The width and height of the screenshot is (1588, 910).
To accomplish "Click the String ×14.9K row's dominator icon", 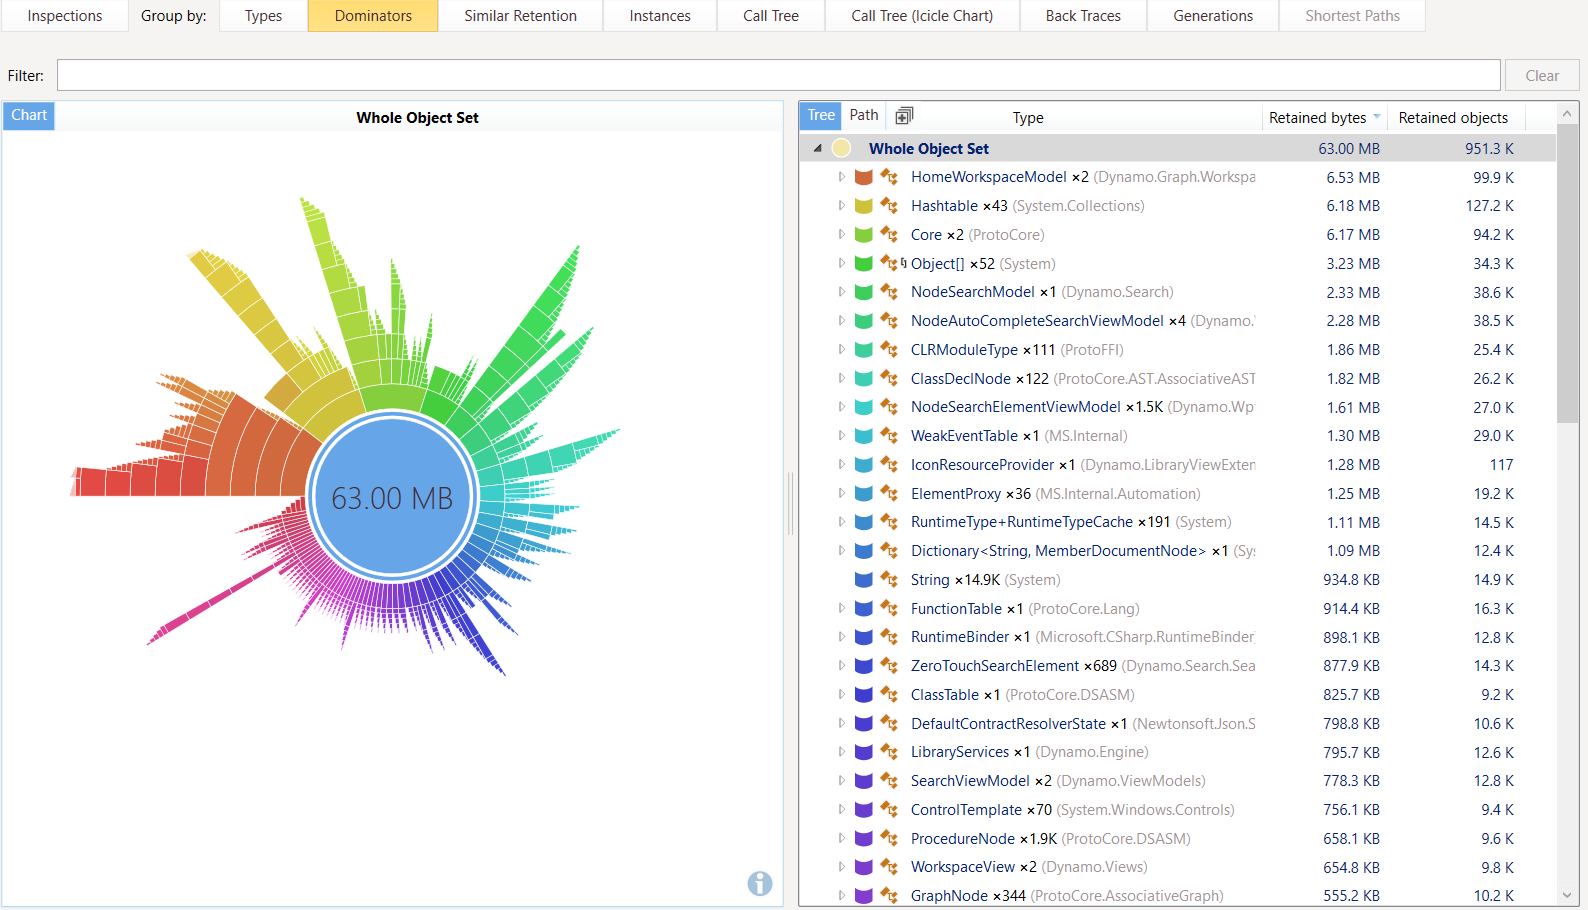I will pos(889,580).
